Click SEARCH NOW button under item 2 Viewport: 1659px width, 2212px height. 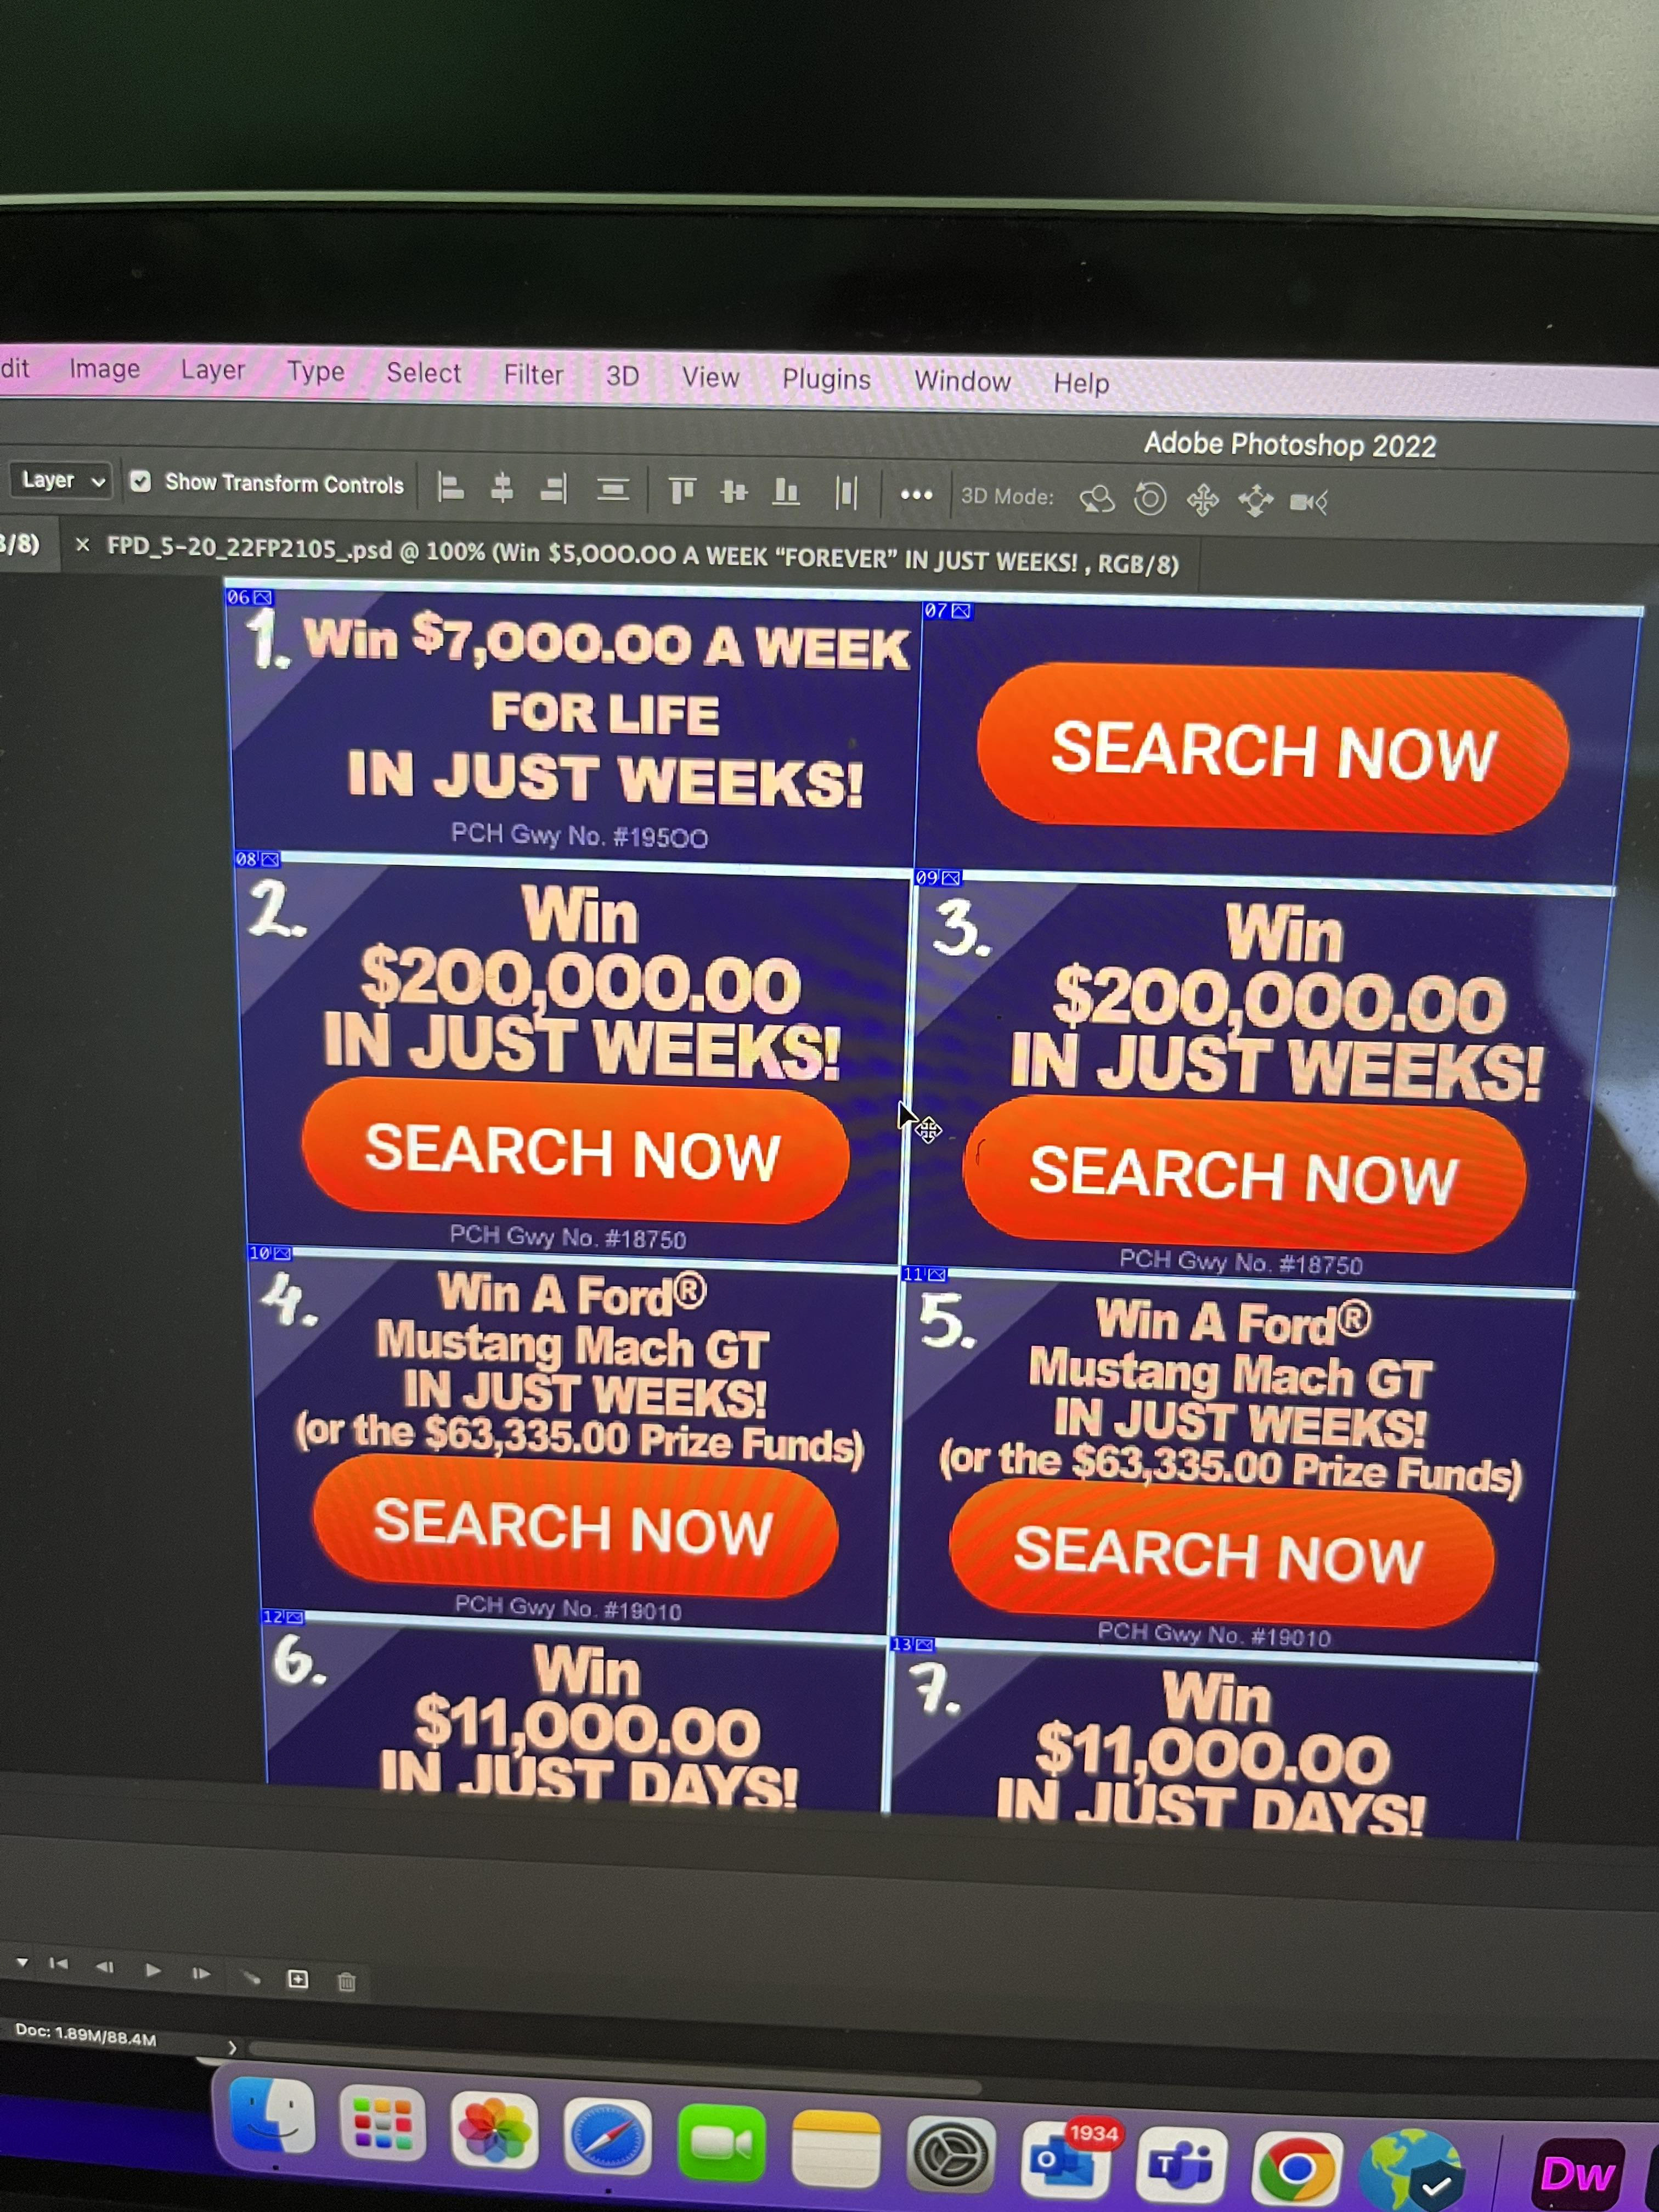tap(575, 1151)
